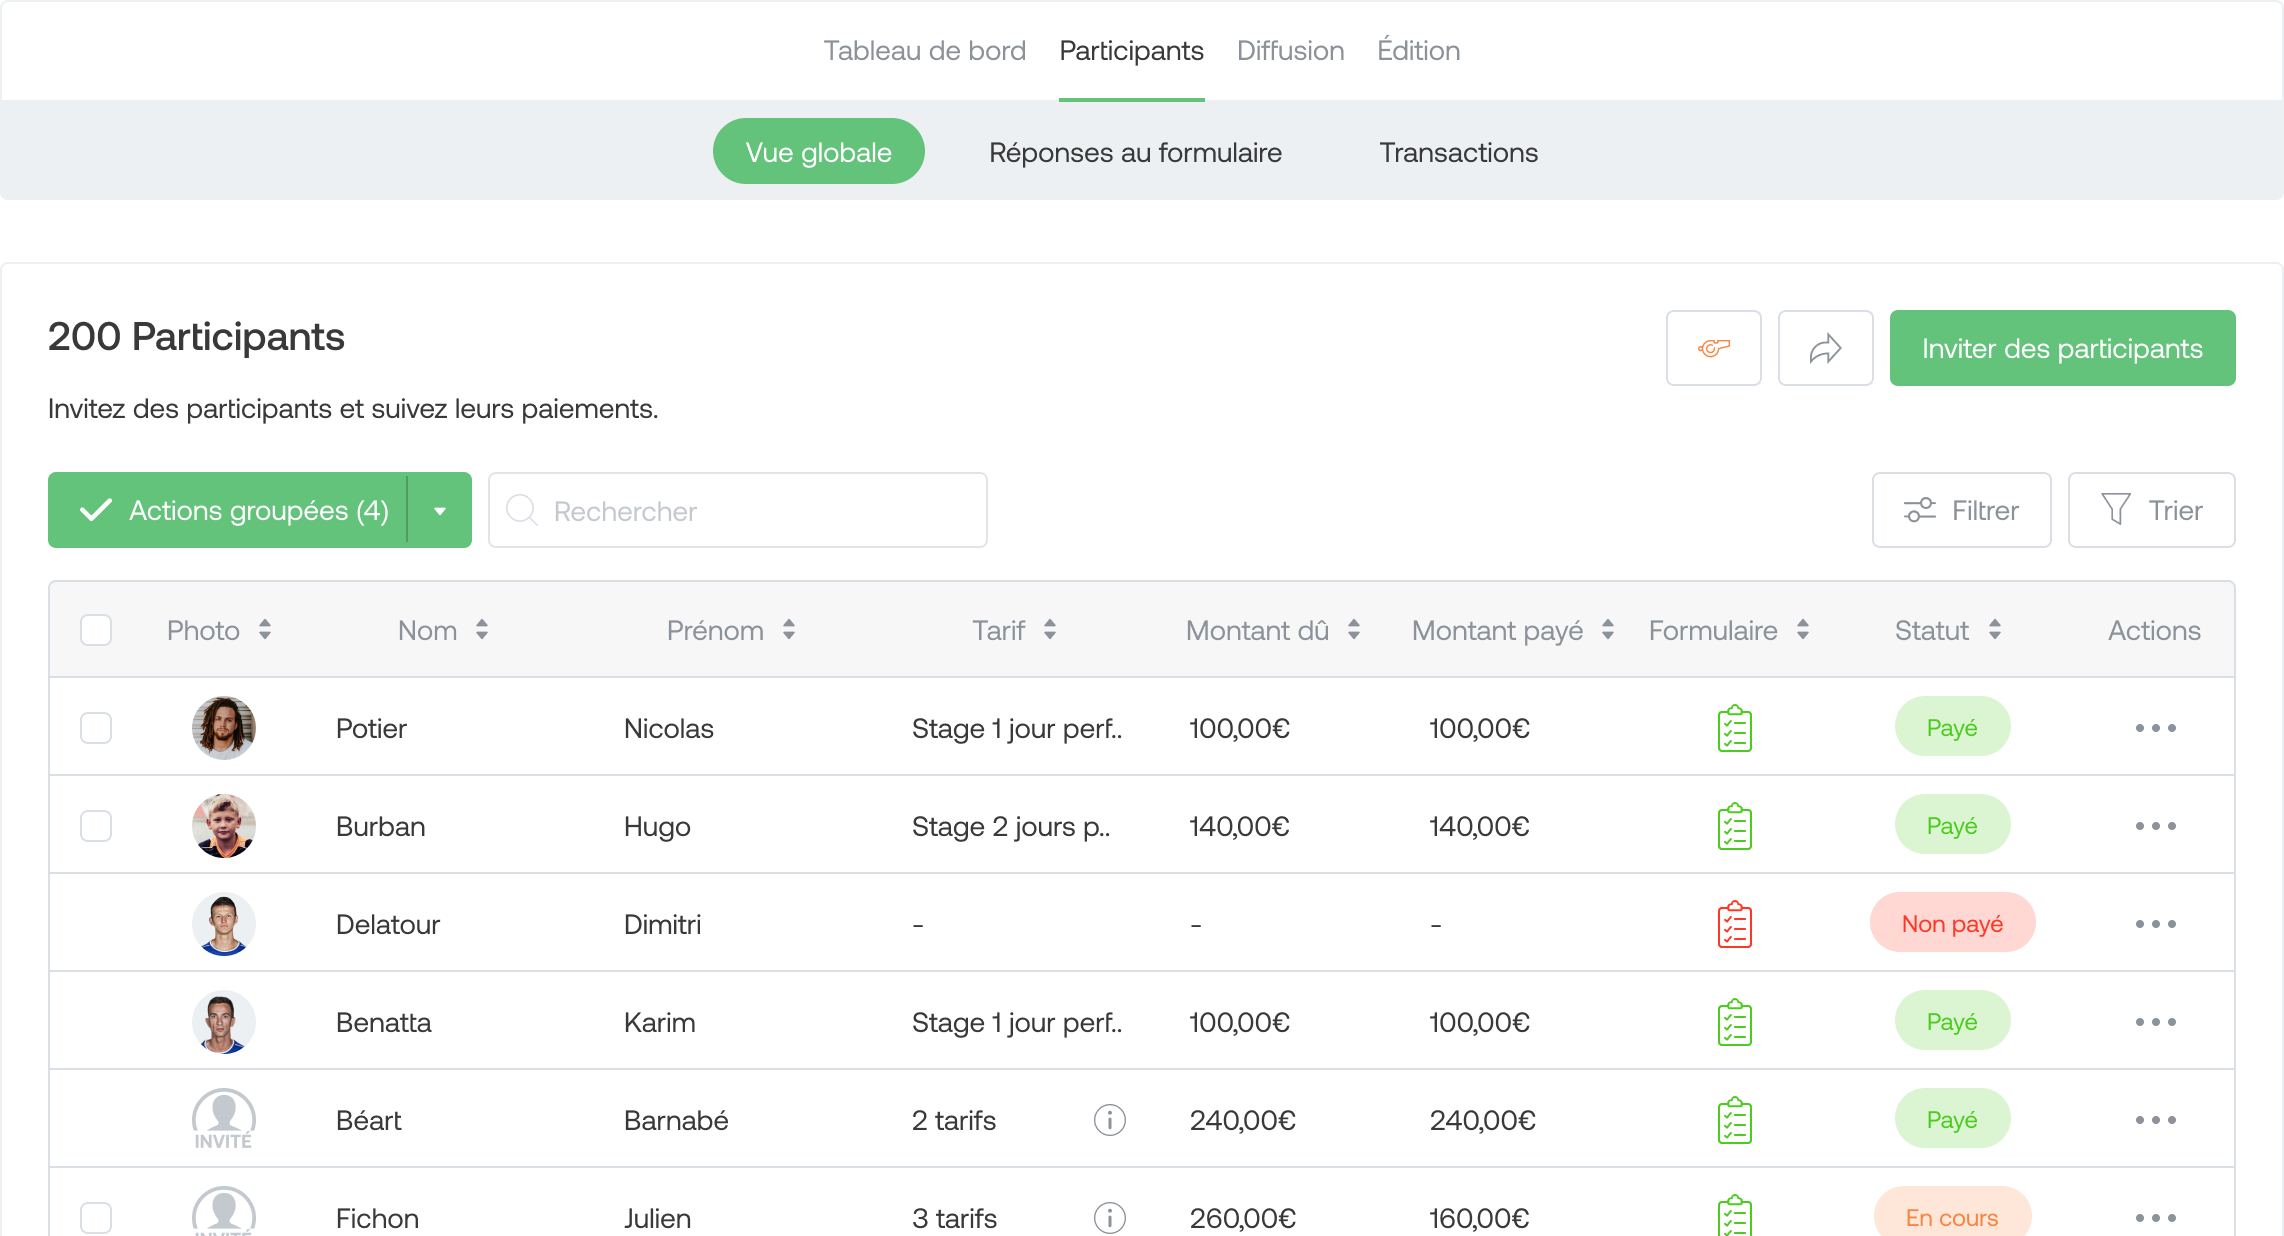Viewport: 2284px width, 1236px height.
Task: Focus the Rechercher search field
Action: pyautogui.click(x=738, y=510)
